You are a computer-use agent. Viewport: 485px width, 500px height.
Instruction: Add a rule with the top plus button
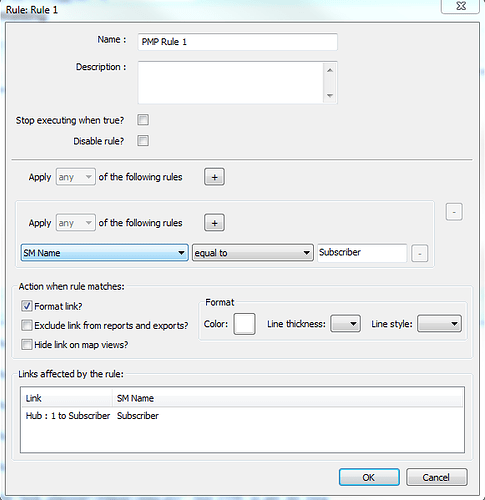[214, 177]
